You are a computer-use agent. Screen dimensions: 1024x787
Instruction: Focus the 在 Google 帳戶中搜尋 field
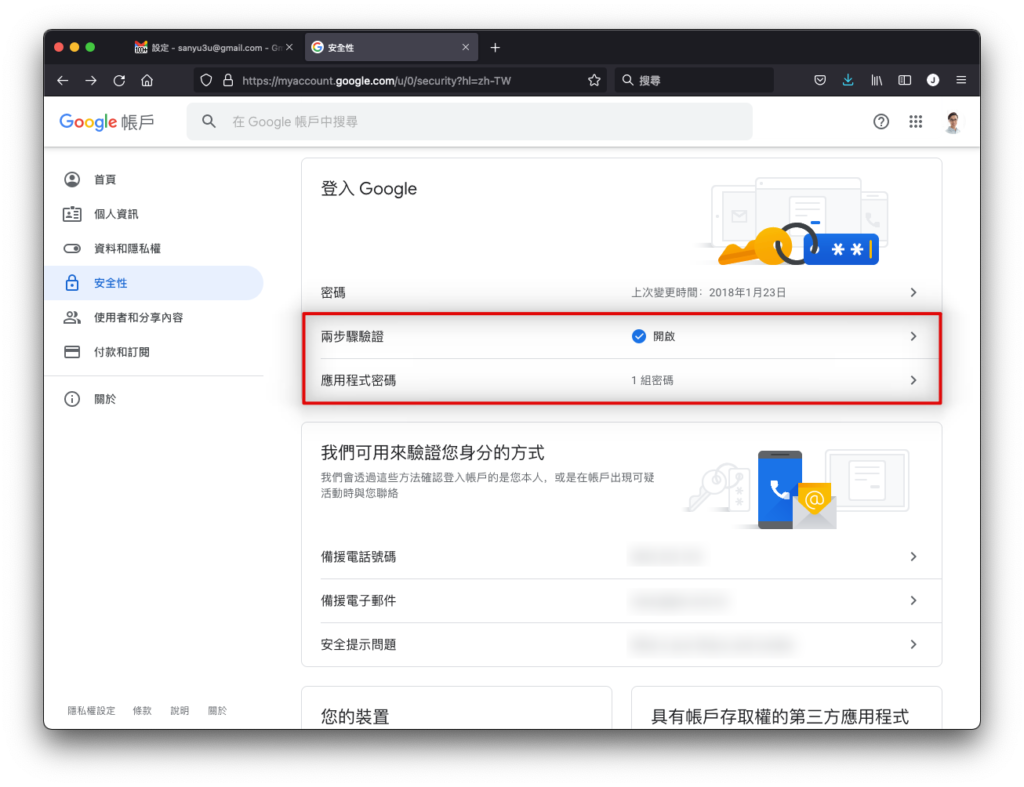click(x=470, y=121)
